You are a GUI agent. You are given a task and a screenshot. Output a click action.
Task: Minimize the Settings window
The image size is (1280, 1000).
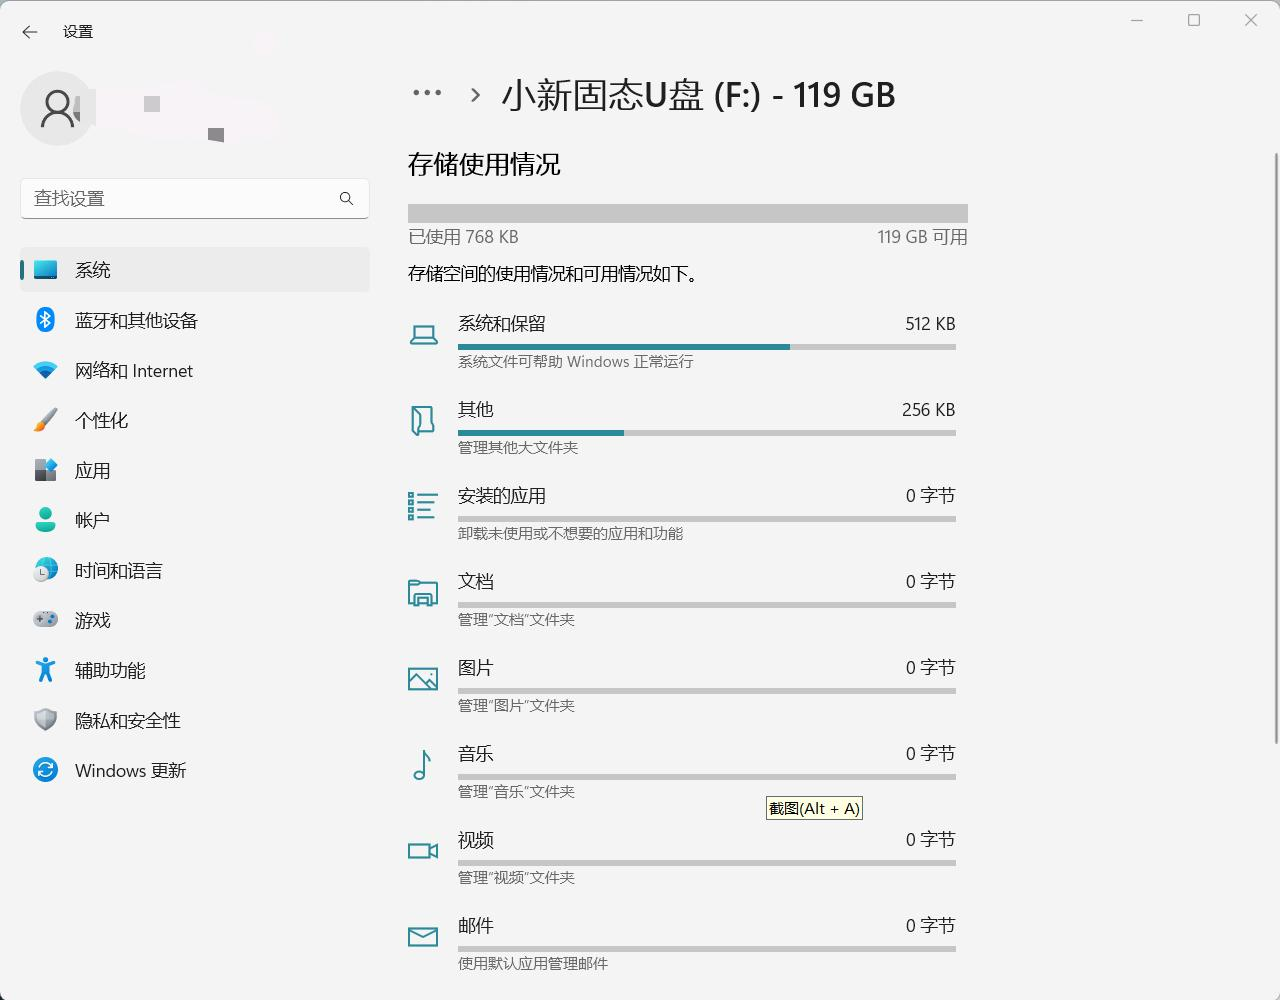(x=1137, y=20)
